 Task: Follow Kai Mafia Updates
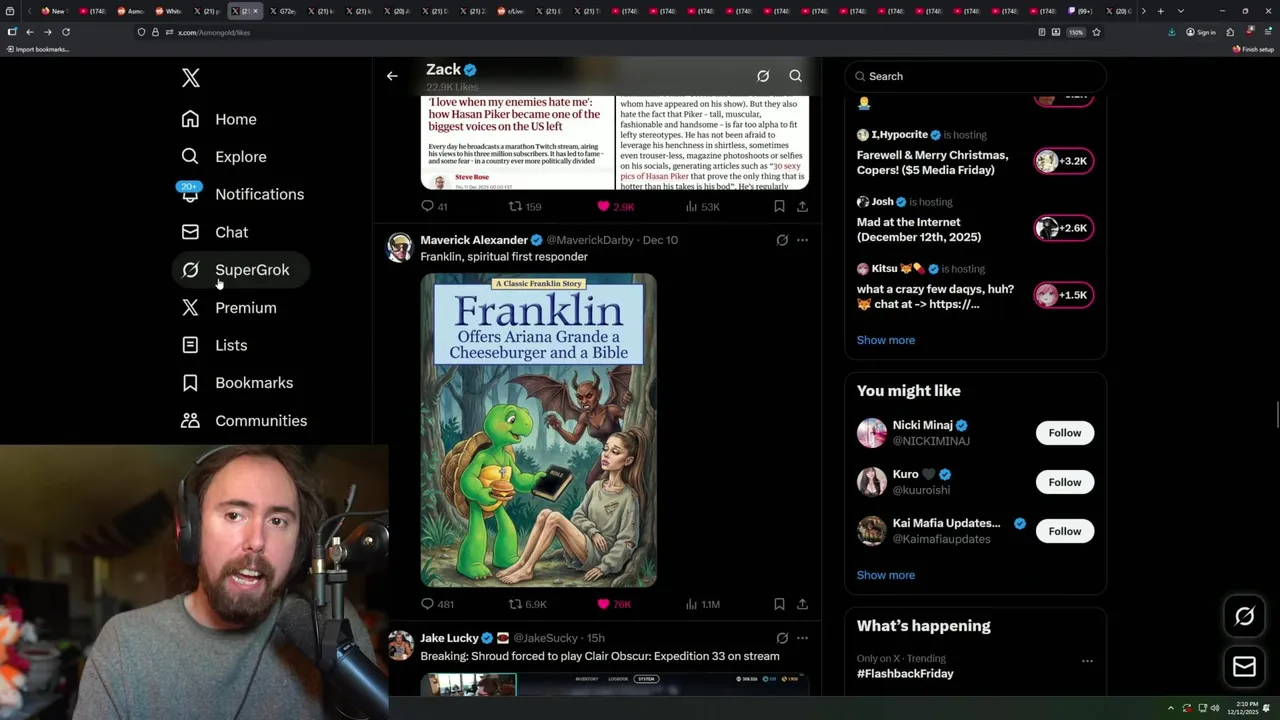pos(1064,531)
